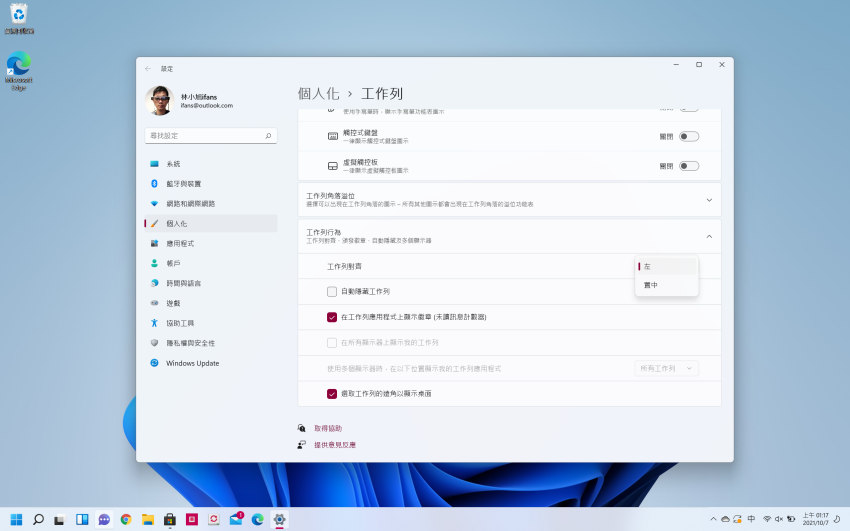Open the Windows Start button
This screenshot has width=850, height=531.
tap(16, 520)
